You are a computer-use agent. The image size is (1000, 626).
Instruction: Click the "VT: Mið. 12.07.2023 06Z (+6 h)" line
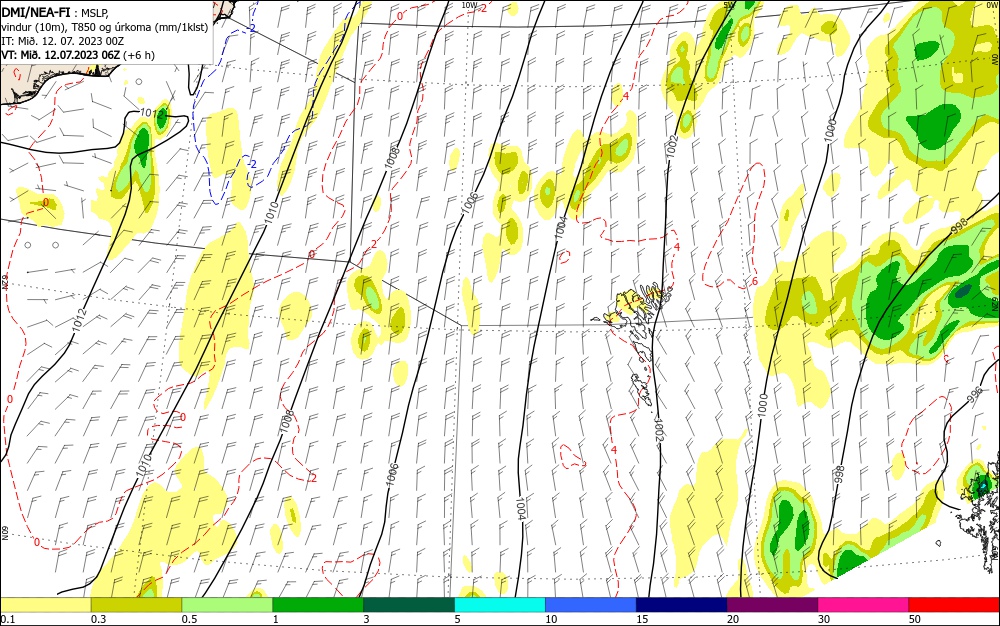pos(78,55)
